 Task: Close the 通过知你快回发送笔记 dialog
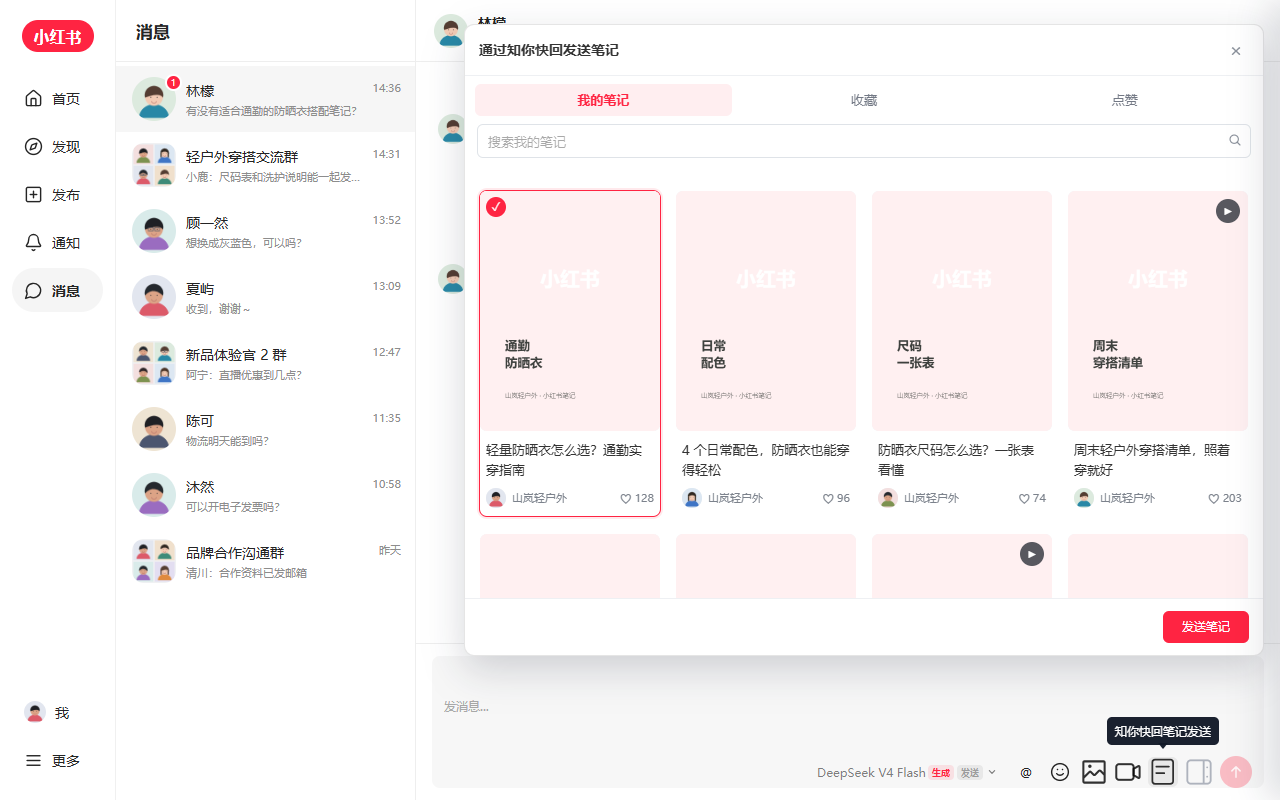click(x=1236, y=51)
